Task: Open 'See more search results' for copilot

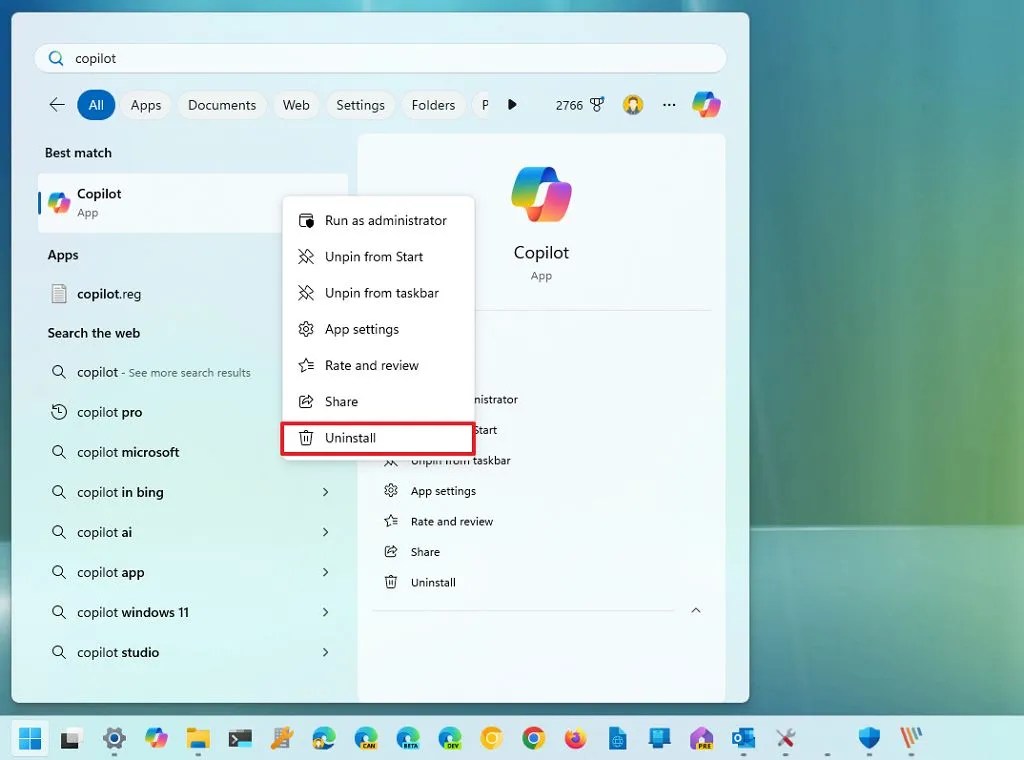Action: pyautogui.click(x=160, y=372)
